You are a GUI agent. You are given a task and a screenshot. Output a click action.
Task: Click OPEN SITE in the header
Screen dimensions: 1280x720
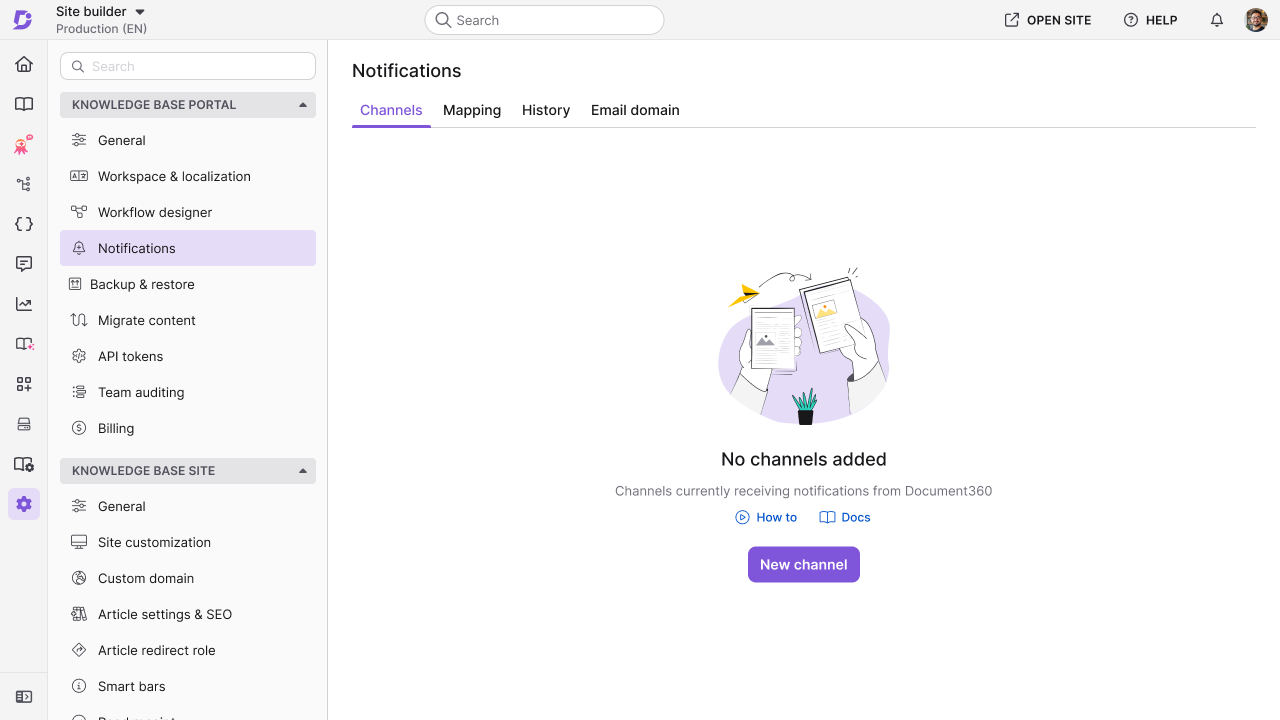[1048, 20]
